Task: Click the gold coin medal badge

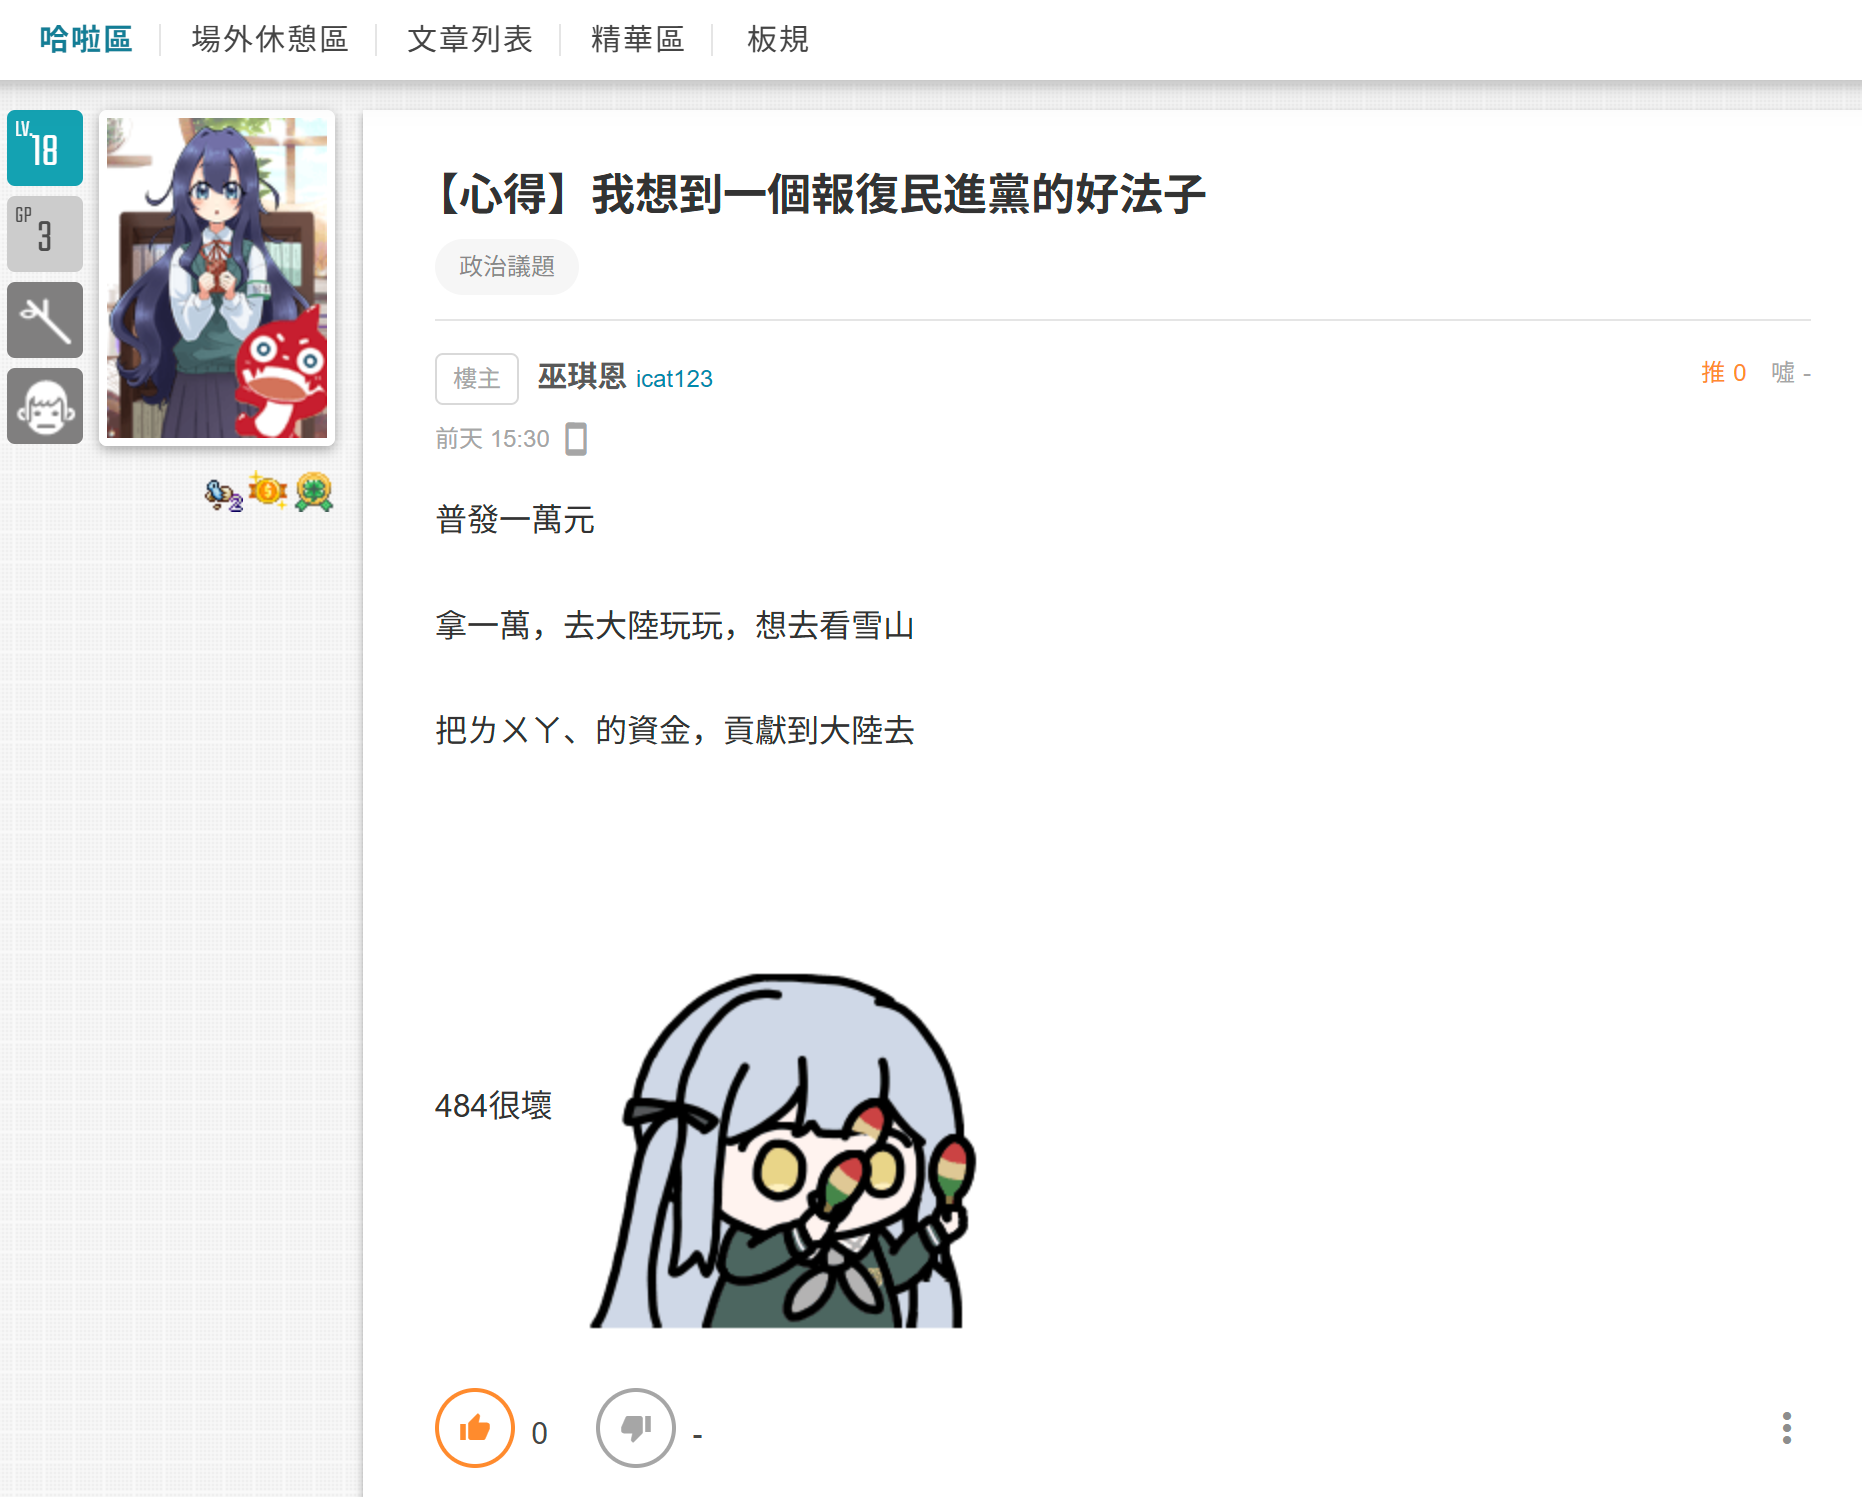Action: [268, 491]
